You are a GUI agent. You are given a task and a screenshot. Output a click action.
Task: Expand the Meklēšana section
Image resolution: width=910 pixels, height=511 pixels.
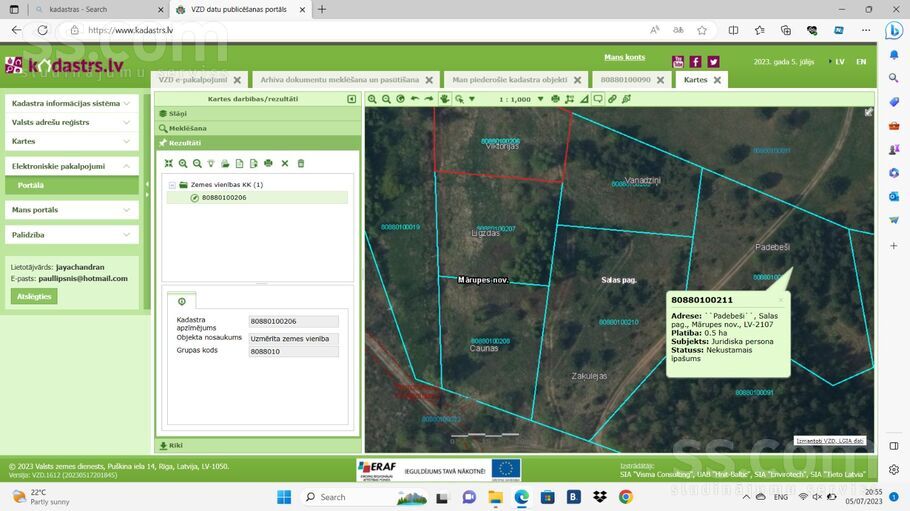point(258,128)
